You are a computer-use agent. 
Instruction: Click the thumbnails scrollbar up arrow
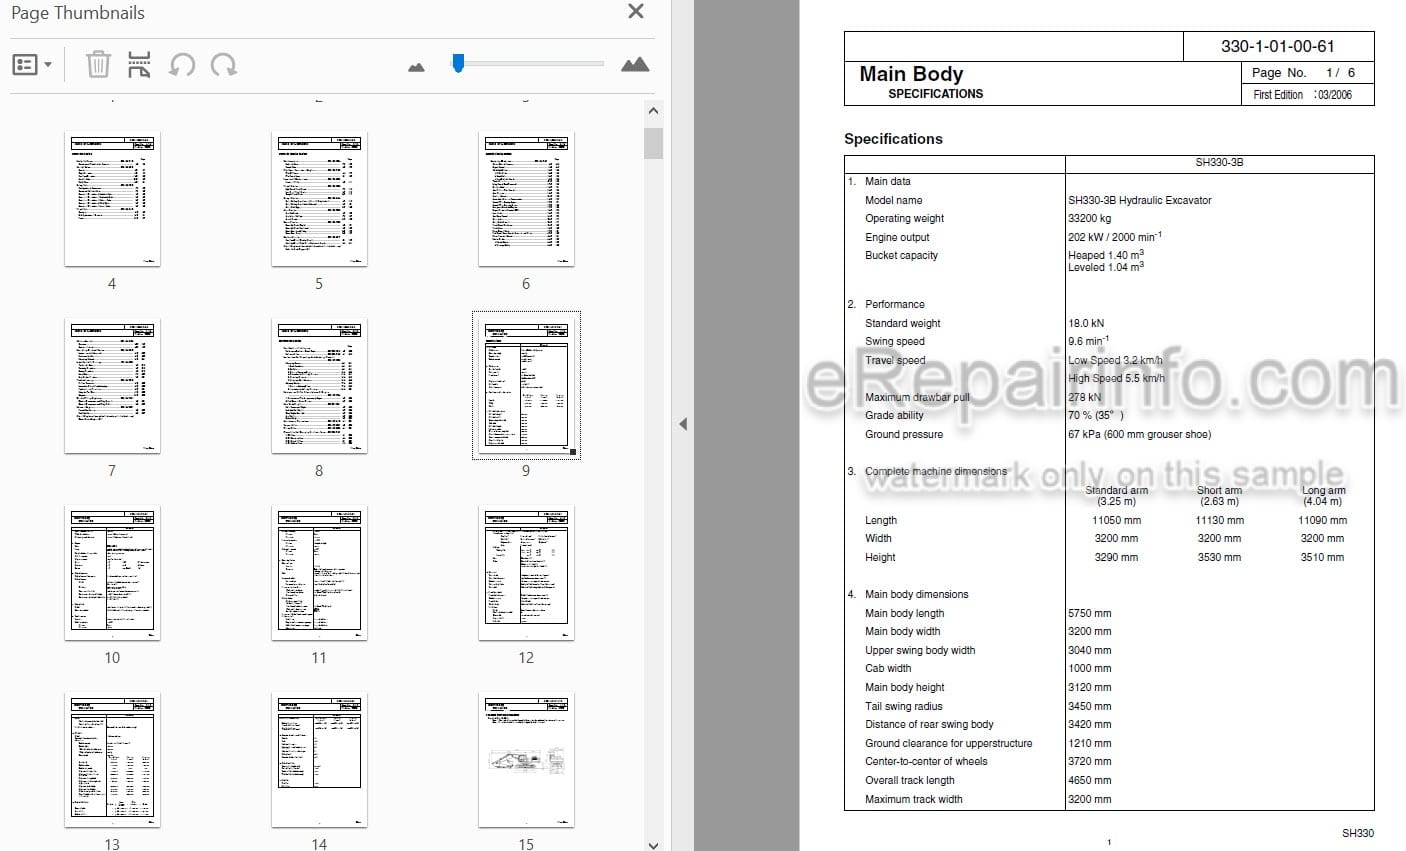(653, 111)
